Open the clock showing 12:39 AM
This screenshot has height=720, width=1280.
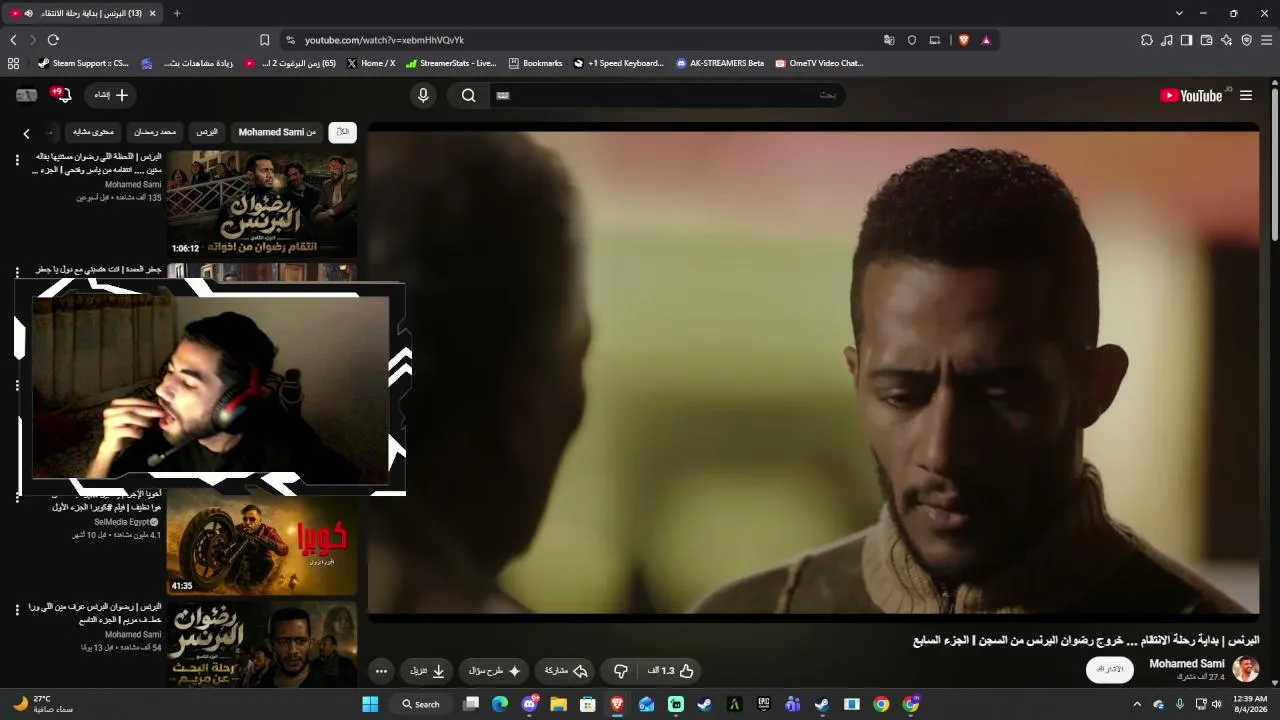pyautogui.click(x=1250, y=704)
